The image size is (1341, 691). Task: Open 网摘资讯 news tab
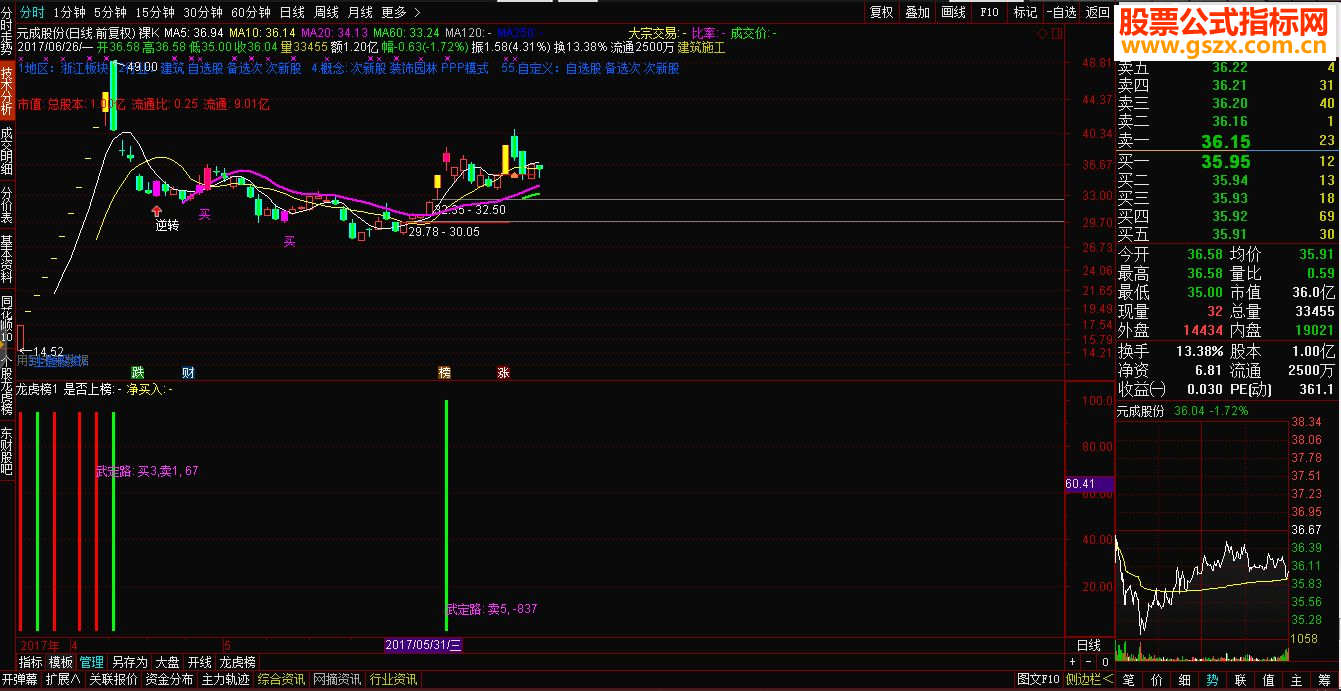pyautogui.click(x=338, y=680)
